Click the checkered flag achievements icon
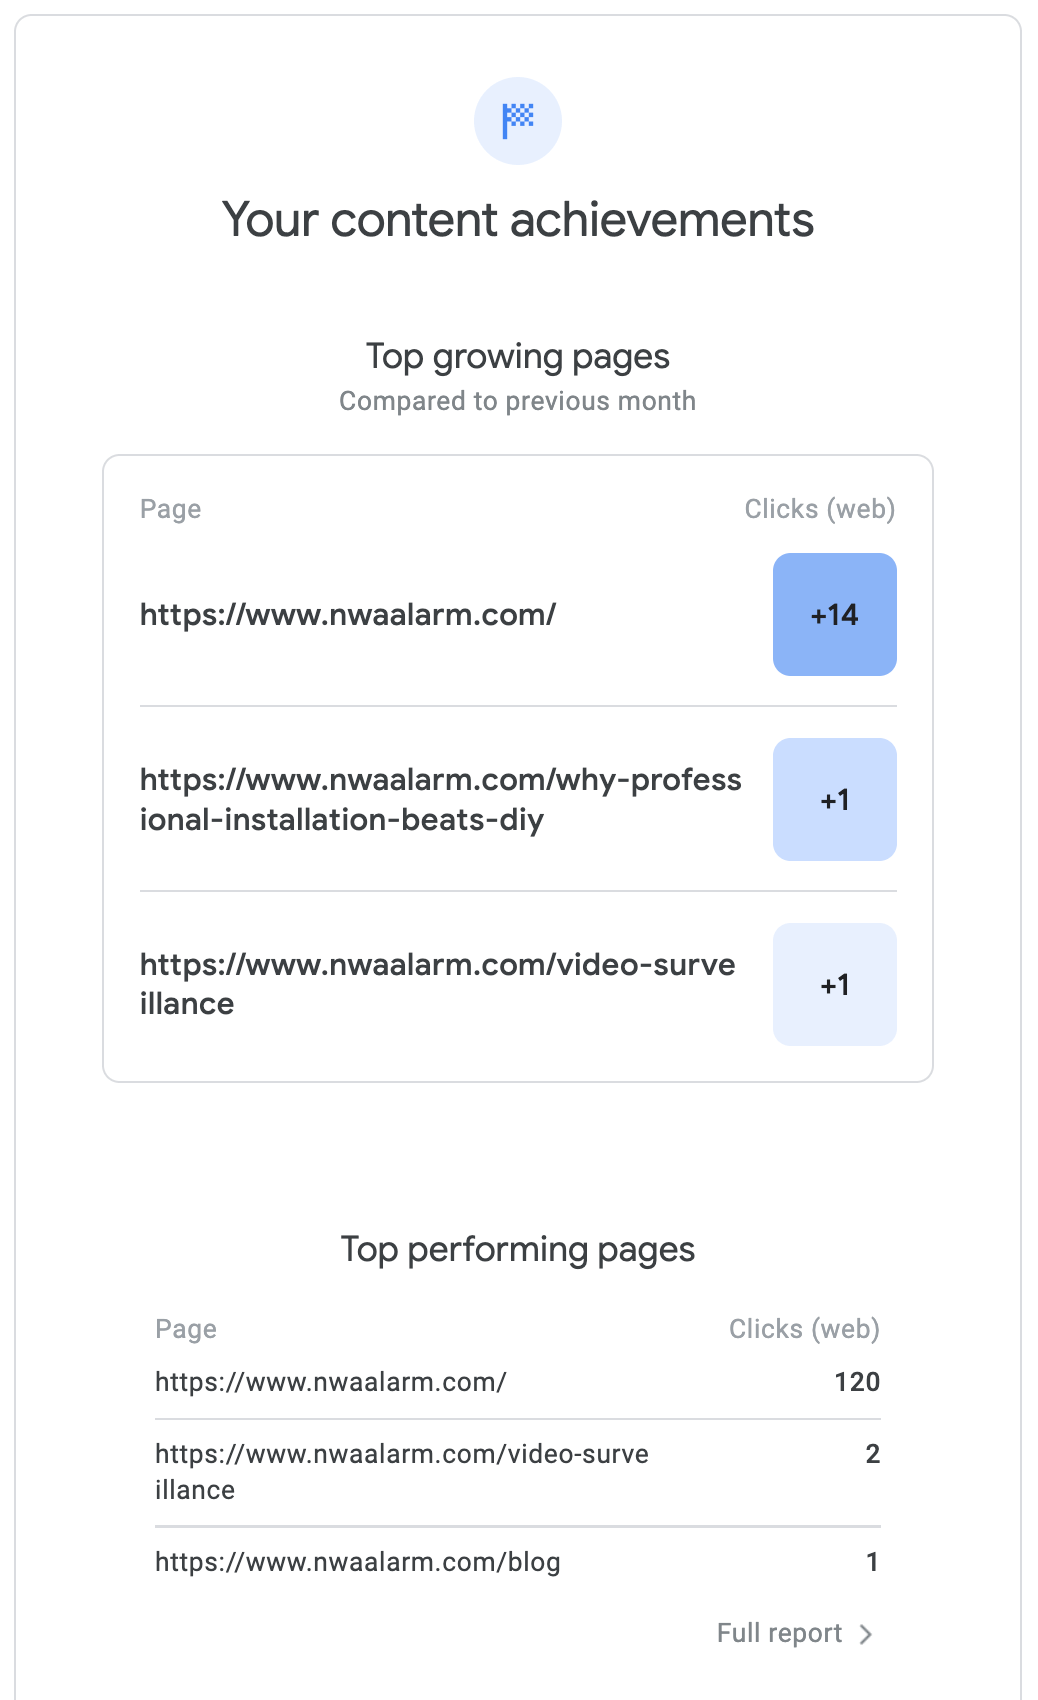Image resolution: width=1038 pixels, height=1700 pixels. click(518, 121)
